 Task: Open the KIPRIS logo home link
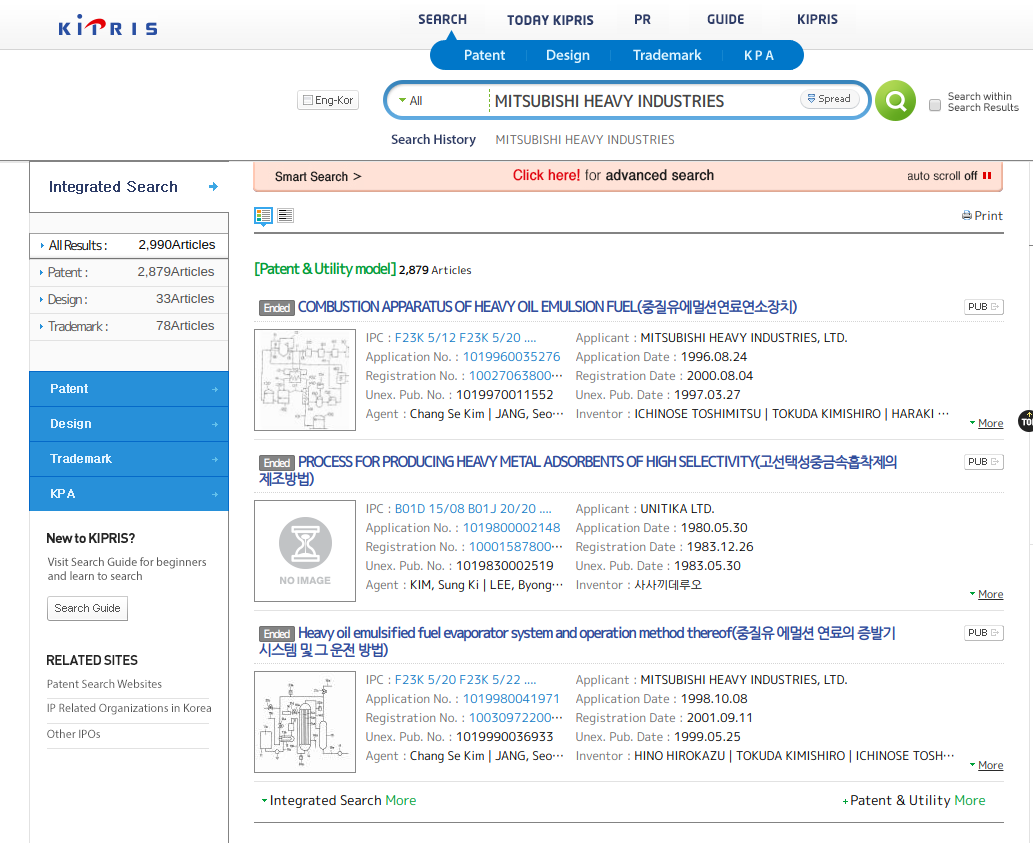point(108,26)
